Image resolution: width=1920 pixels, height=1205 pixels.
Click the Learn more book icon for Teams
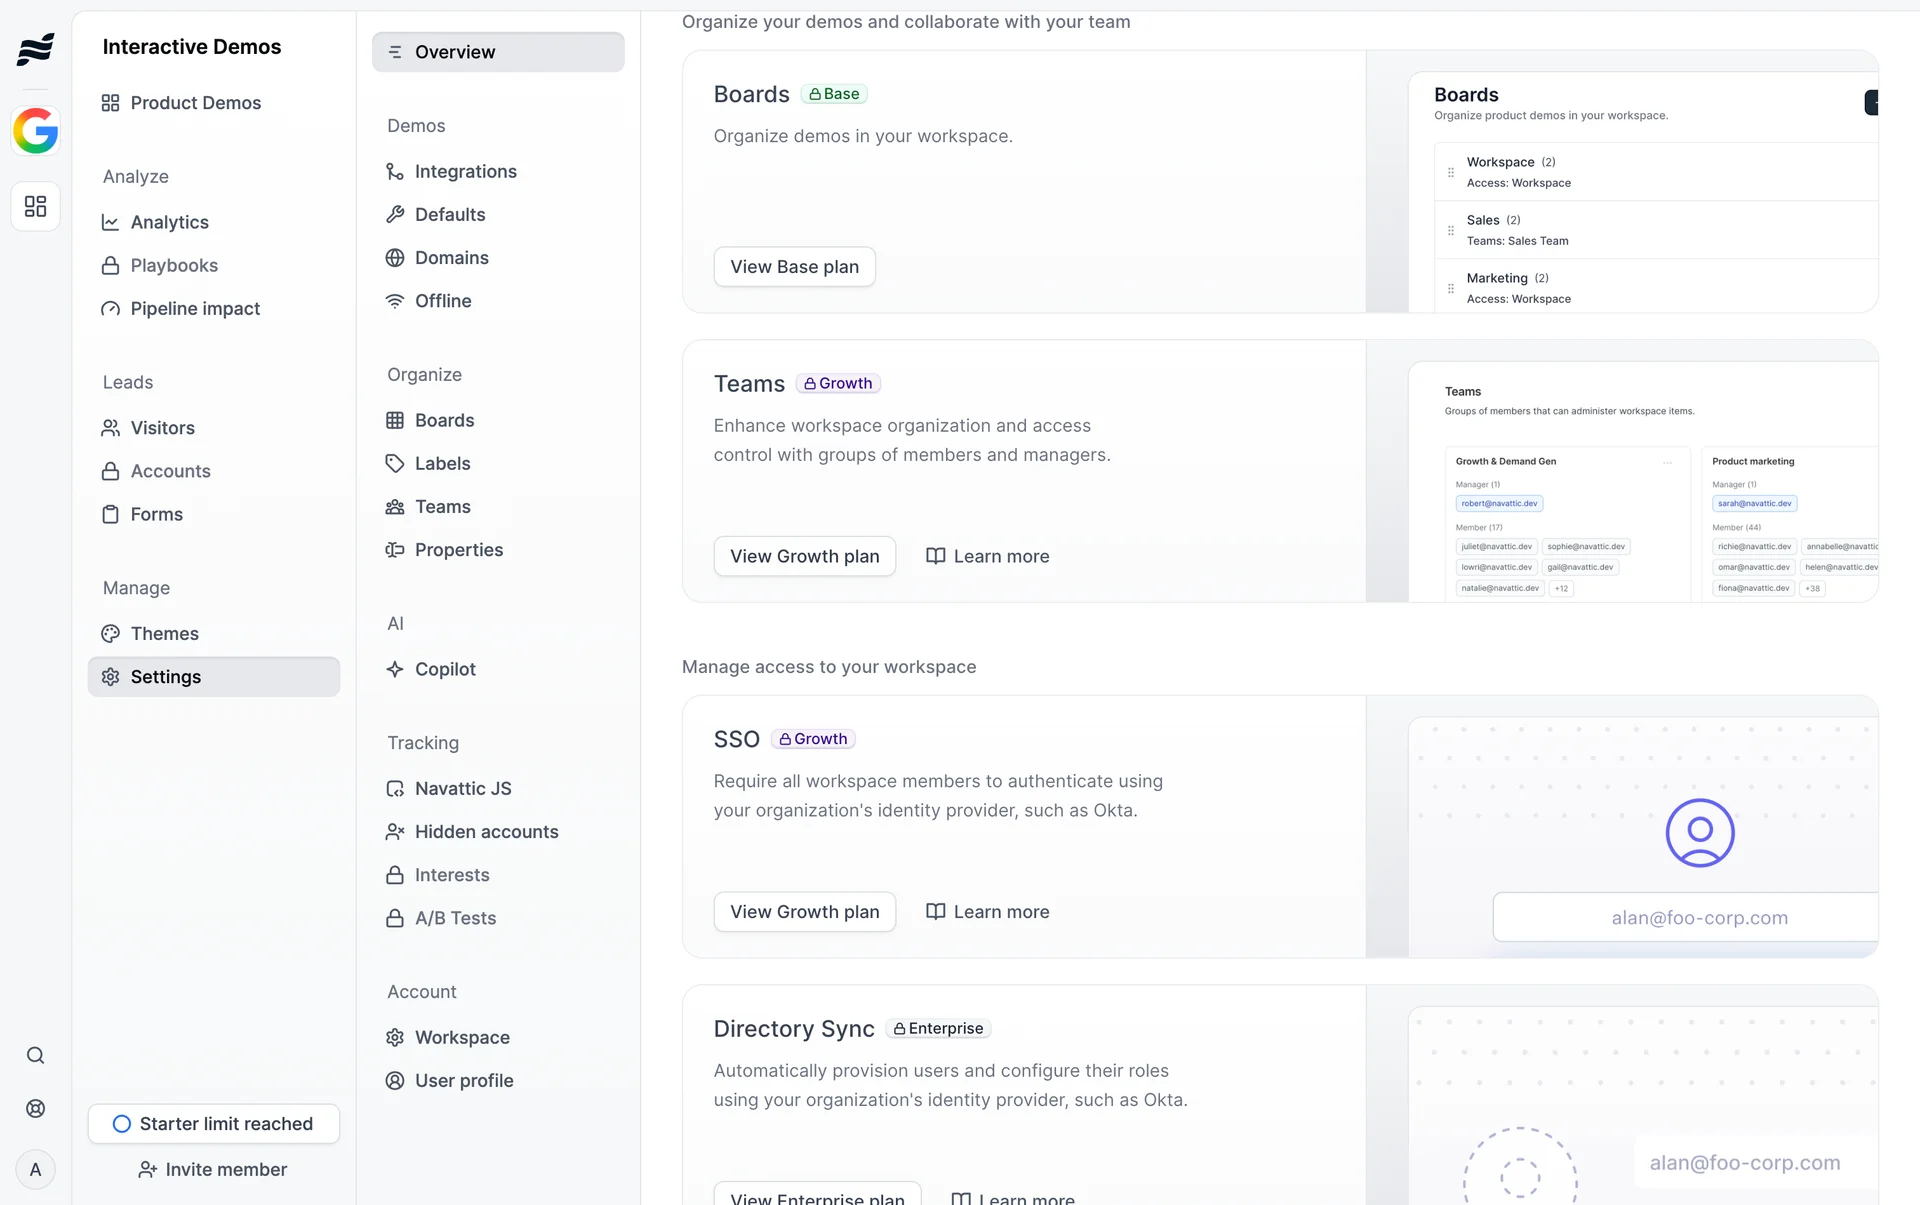click(x=935, y=556)
